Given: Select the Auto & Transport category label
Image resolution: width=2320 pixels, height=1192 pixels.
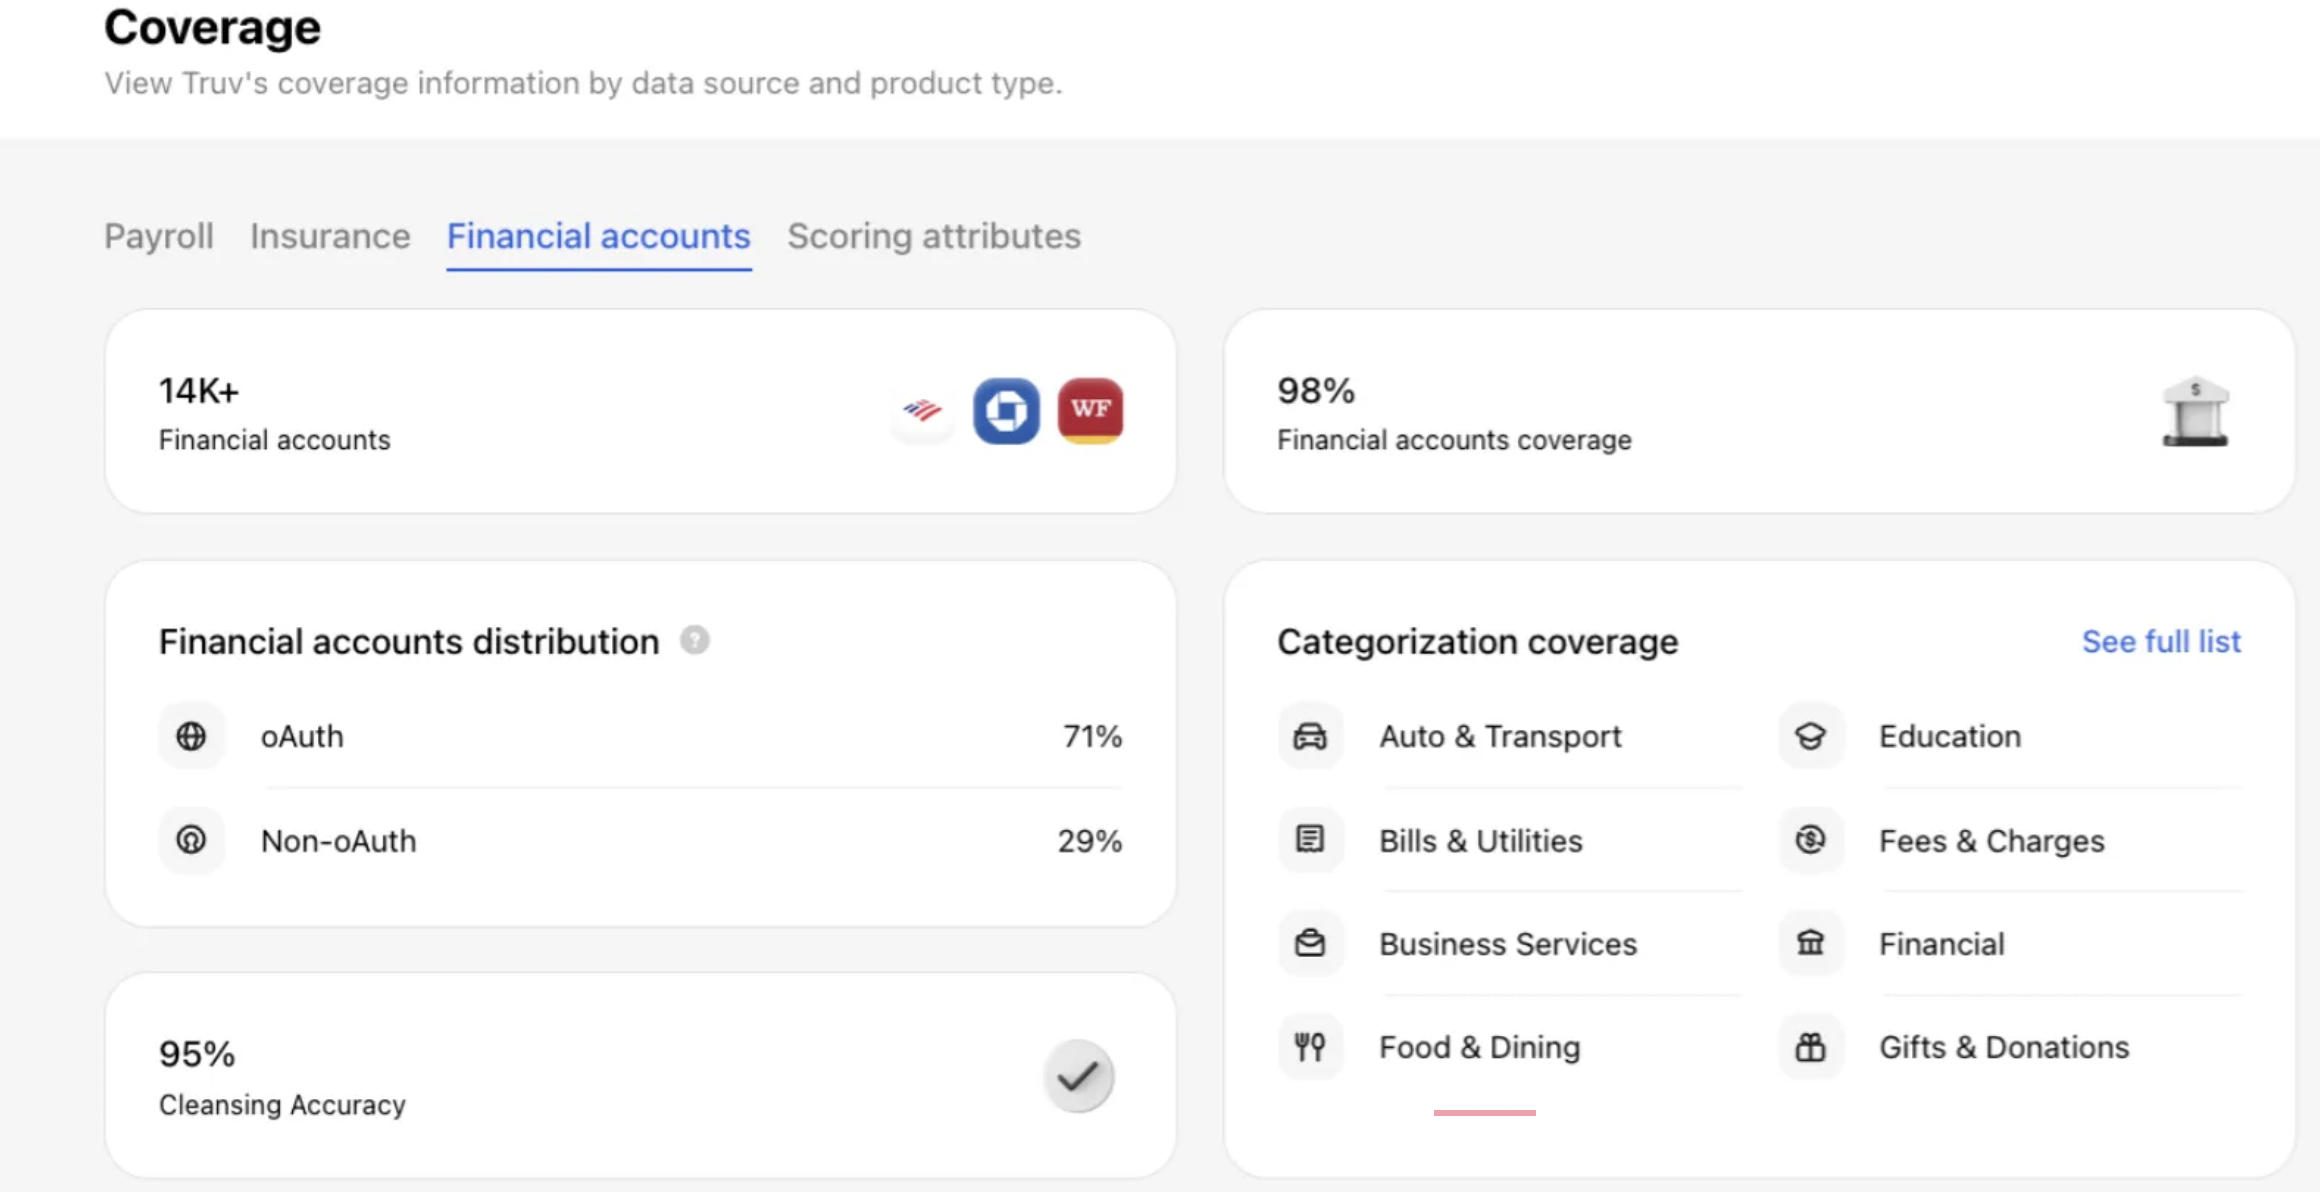Looking at the screenshot, I should coord(1500,736).
